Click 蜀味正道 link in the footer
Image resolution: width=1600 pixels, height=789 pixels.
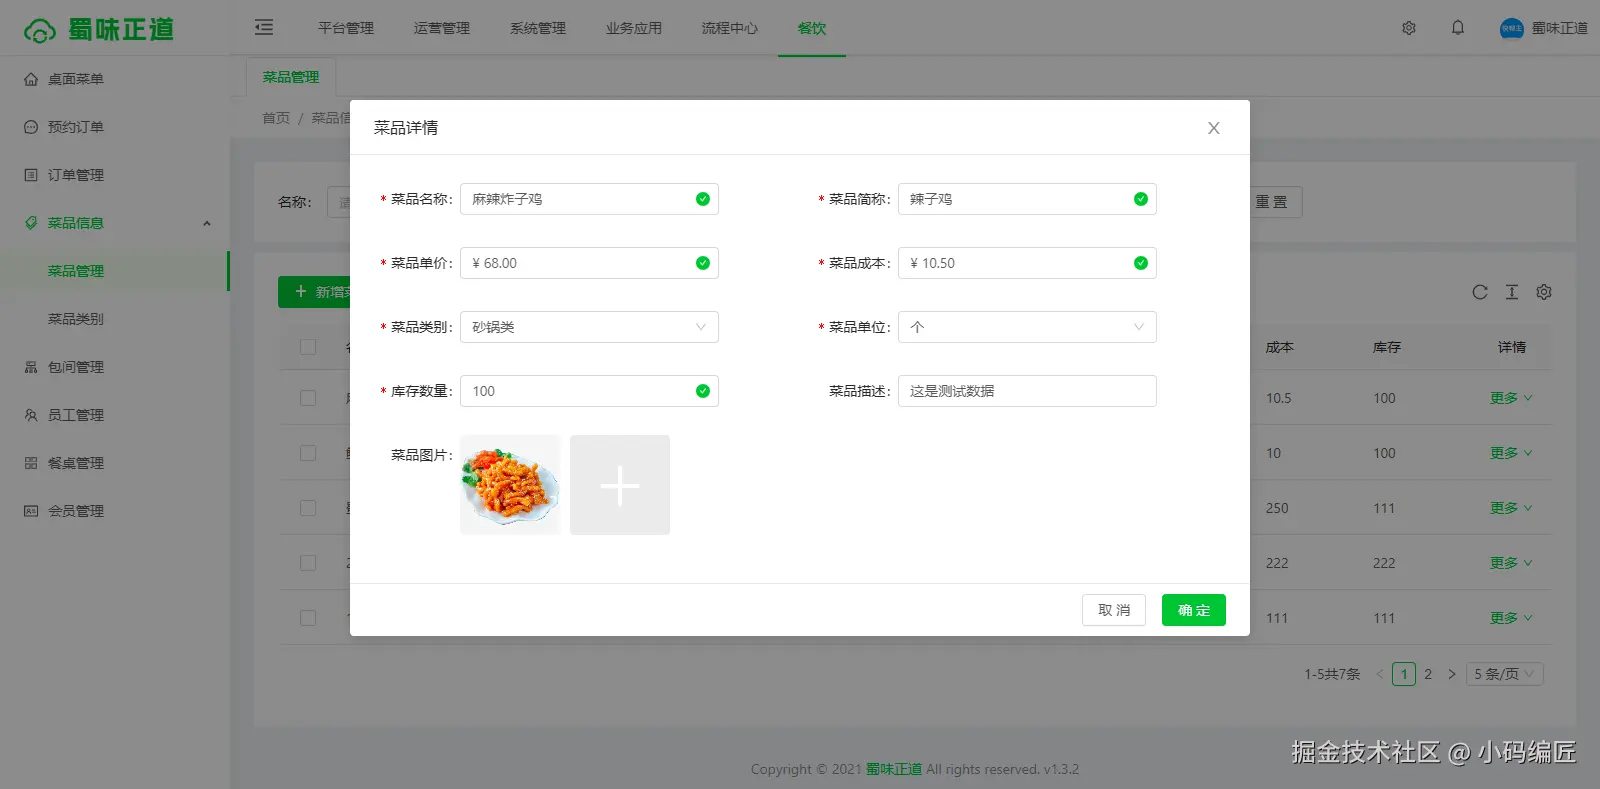[x=894, y=769]
